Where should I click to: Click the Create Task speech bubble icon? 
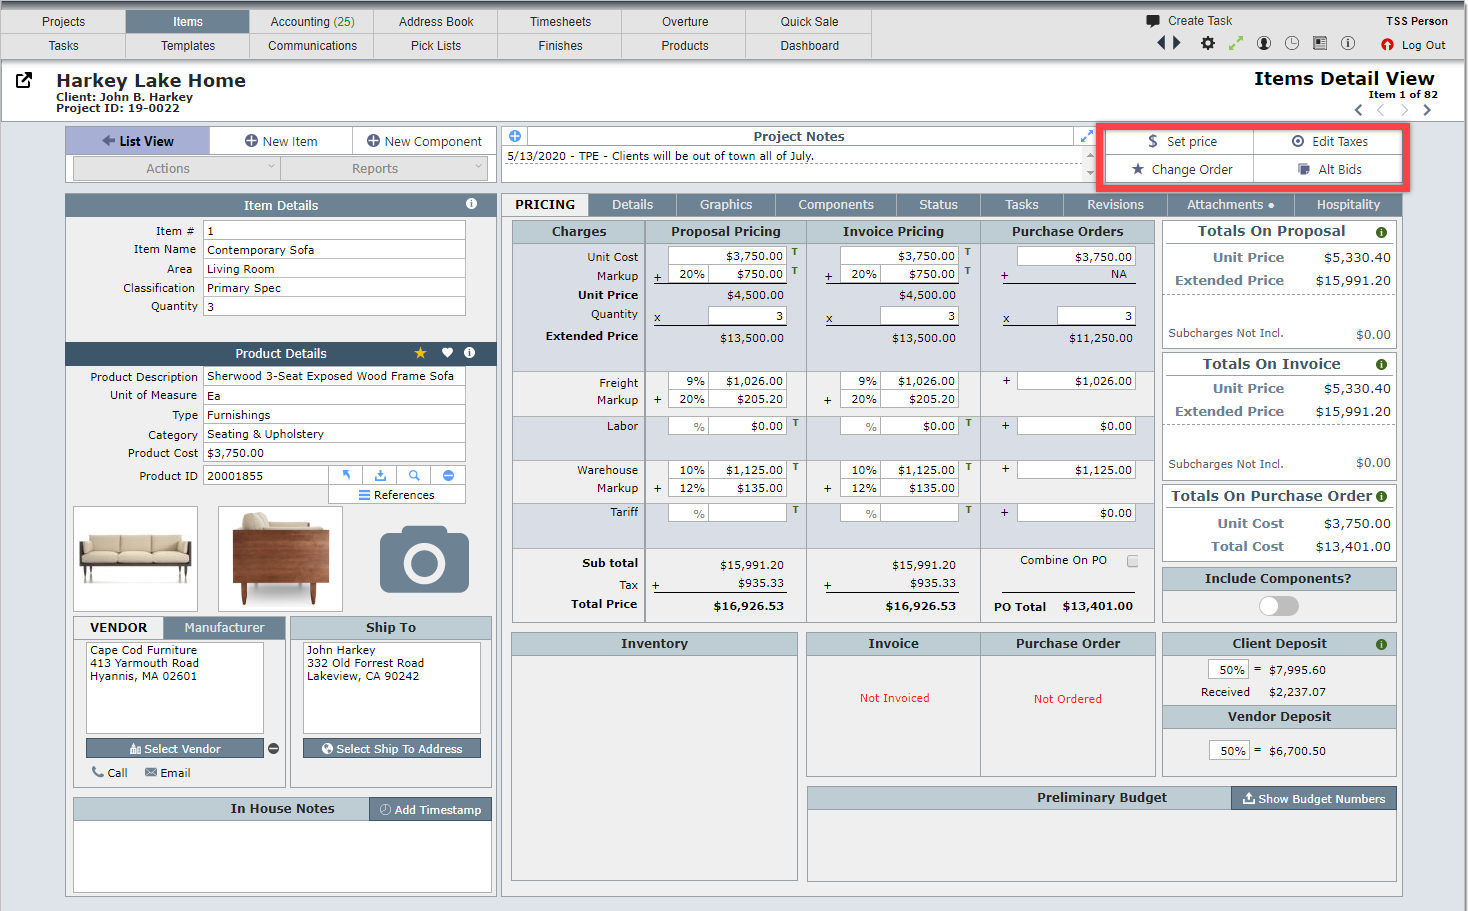point(1153,21)
